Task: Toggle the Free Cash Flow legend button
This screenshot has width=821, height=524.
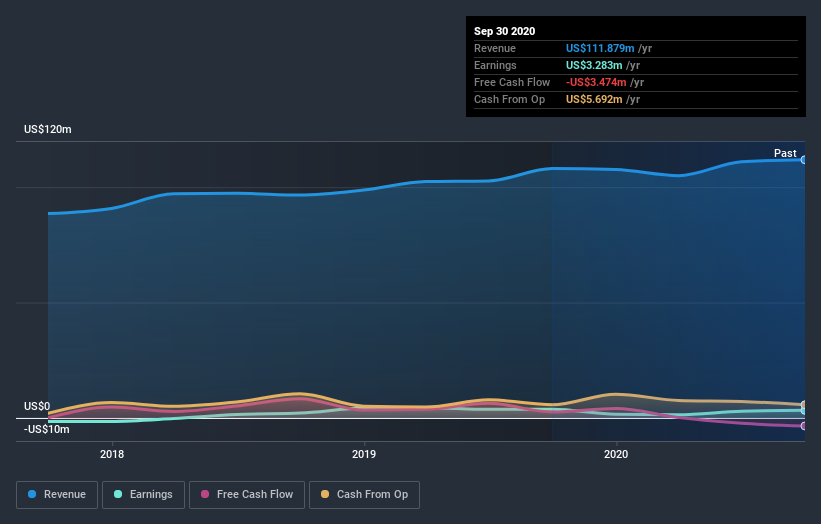Action: coord(247,495)
